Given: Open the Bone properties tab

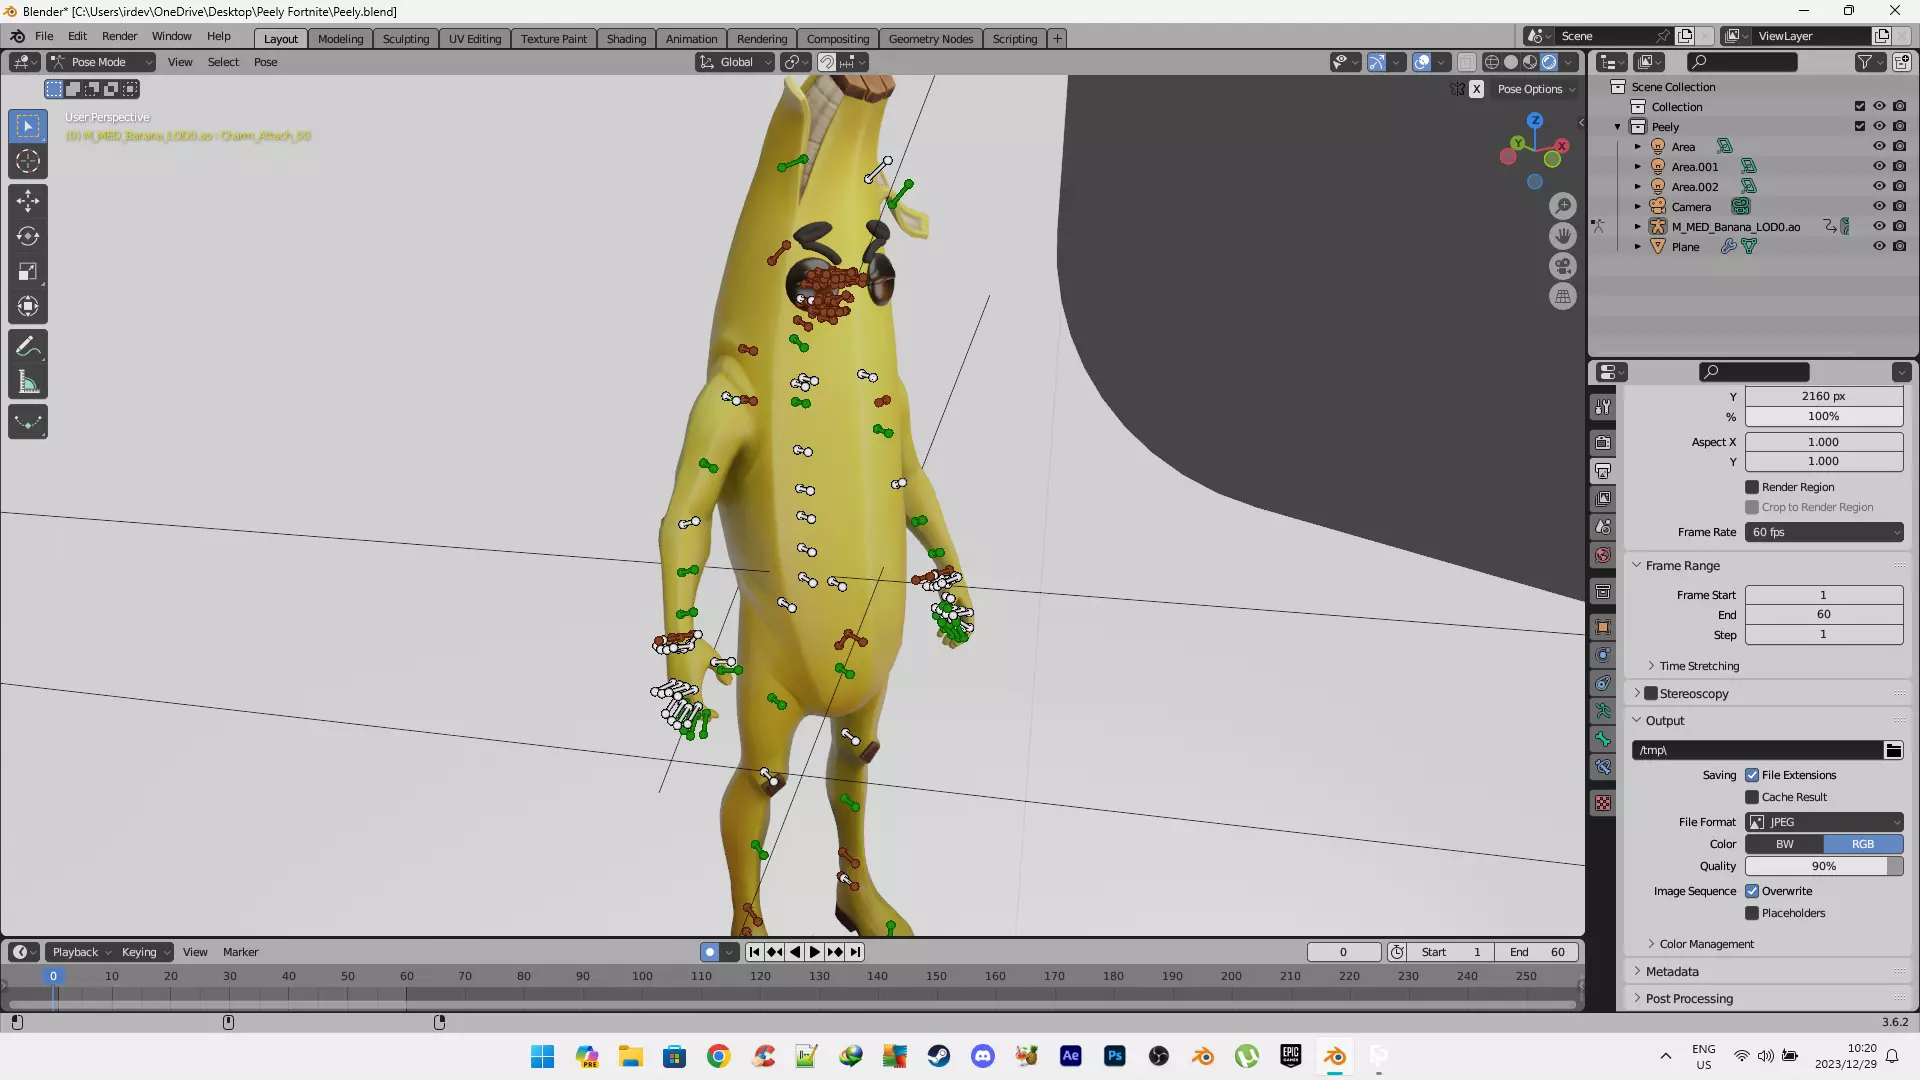Looking at the screenshot, I should (1603, 739).
